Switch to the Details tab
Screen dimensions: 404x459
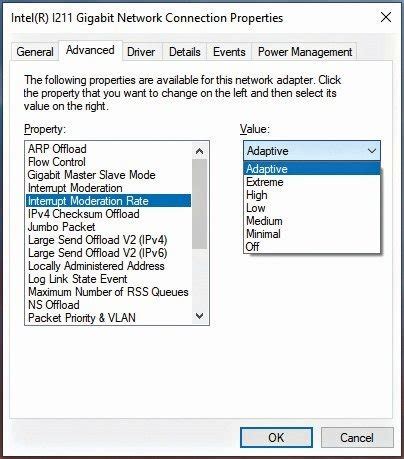pyautogui.click(x=185, y=52)
